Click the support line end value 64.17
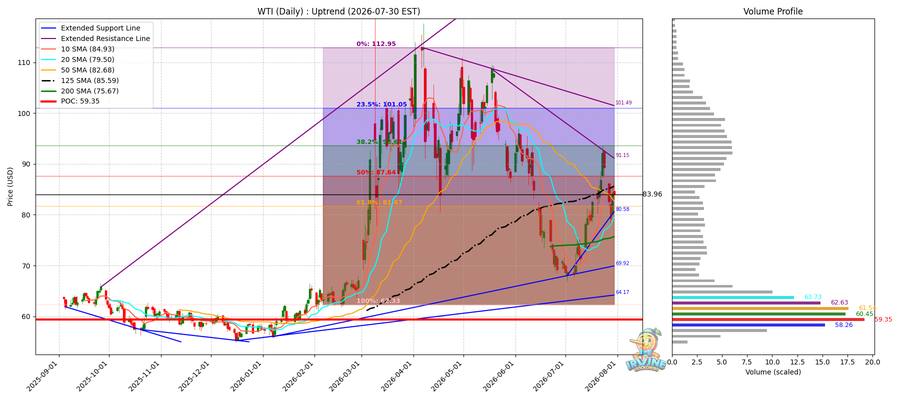The image size is (900, 400). tap(623, 293)
